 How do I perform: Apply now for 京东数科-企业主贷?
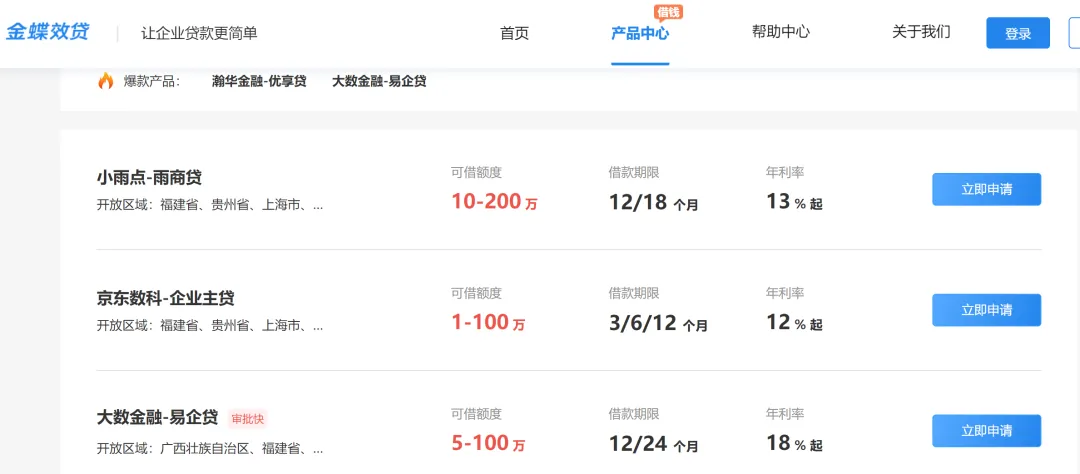tap(986, 310)
